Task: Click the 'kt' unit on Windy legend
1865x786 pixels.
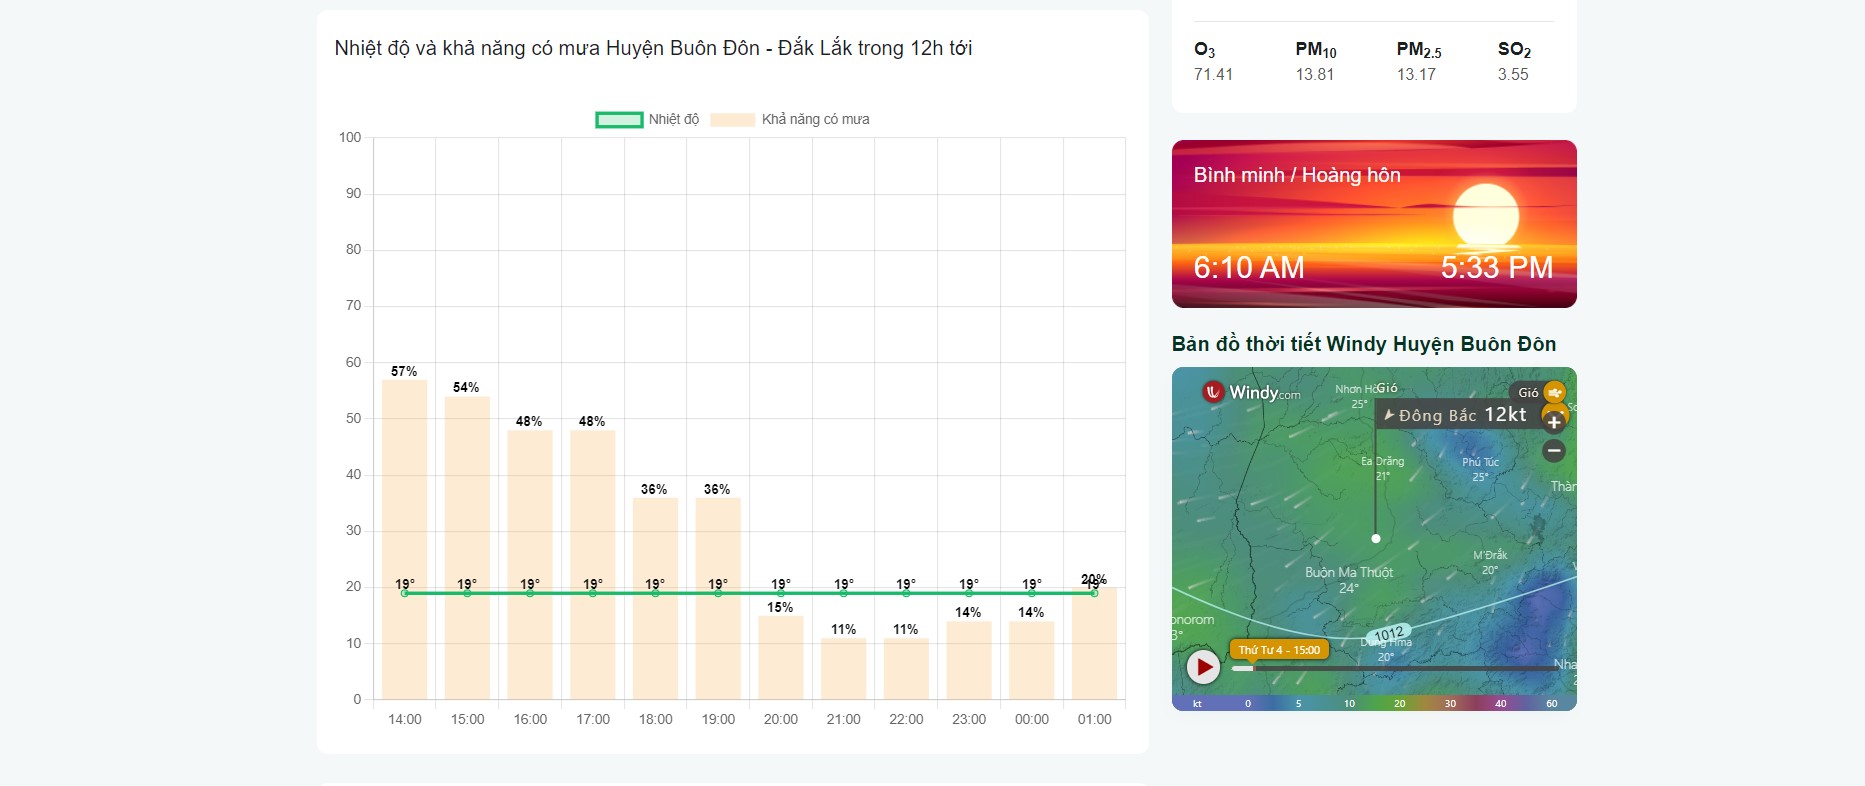Action: pyautogui.click(x=1197, y=704)
